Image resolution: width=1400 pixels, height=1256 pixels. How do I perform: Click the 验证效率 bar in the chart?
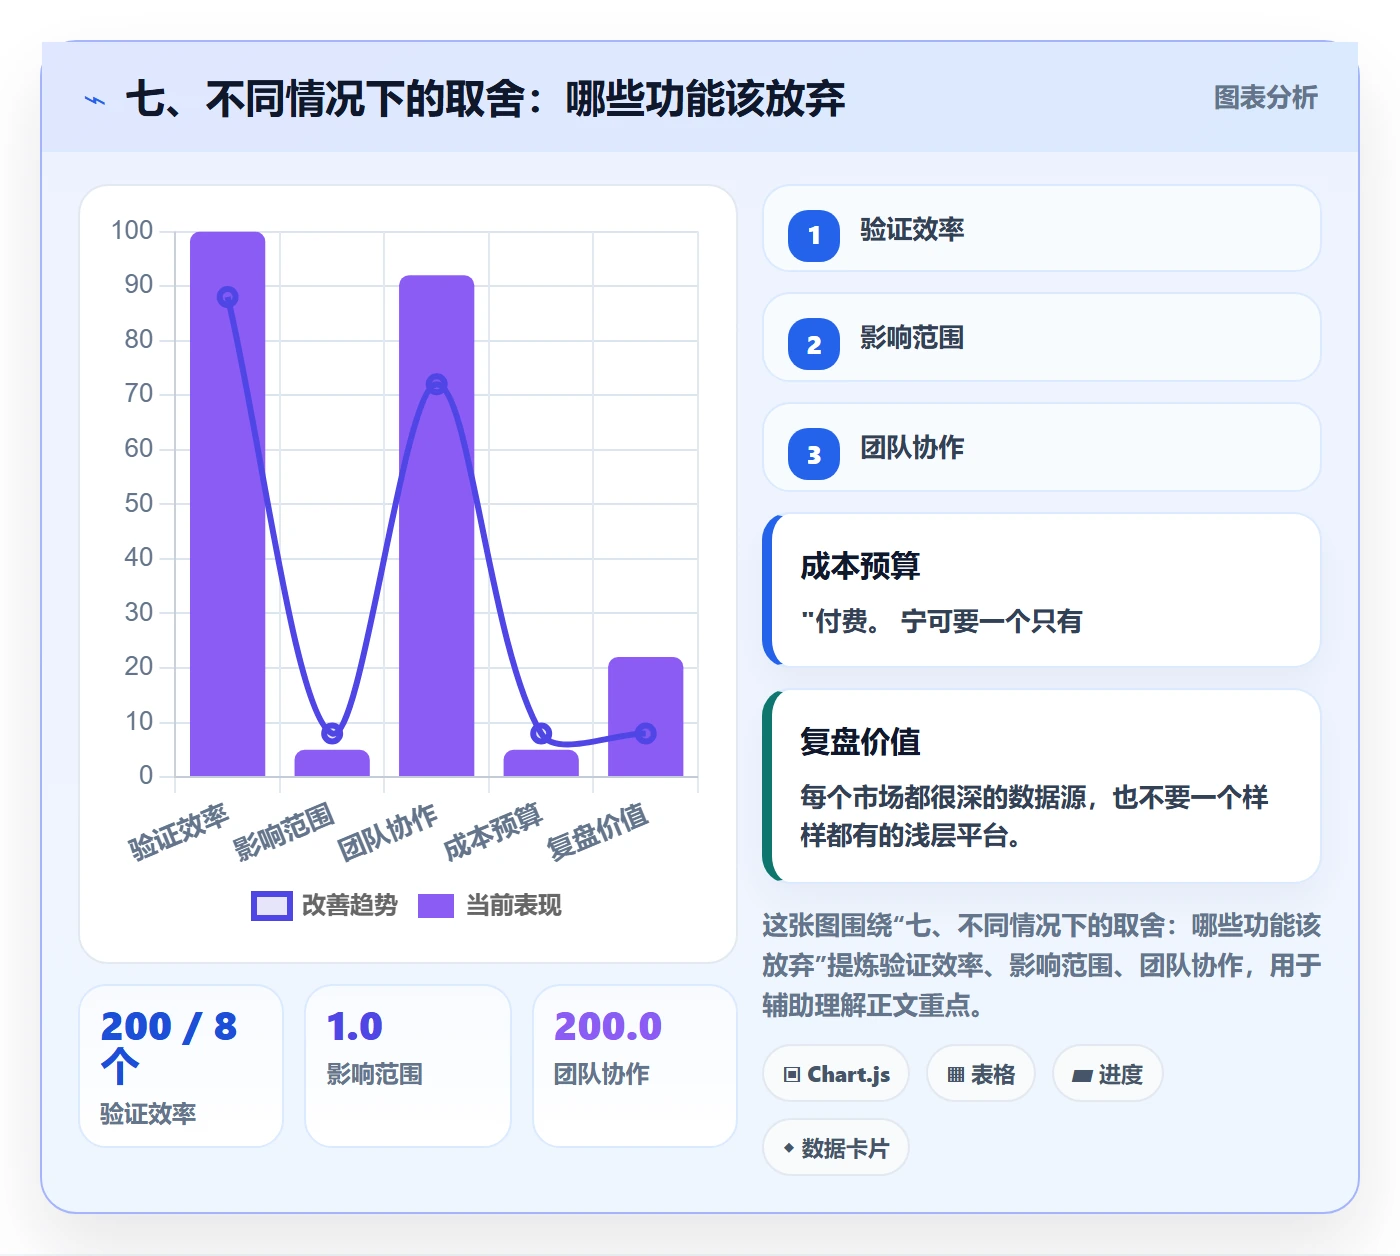pos(228,504)
